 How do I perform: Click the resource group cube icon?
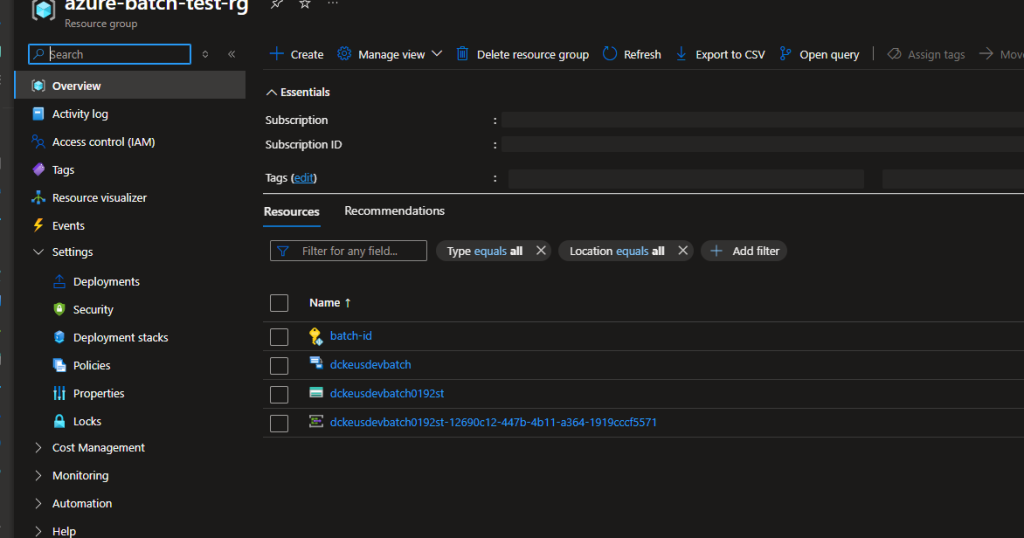(43, 9)
